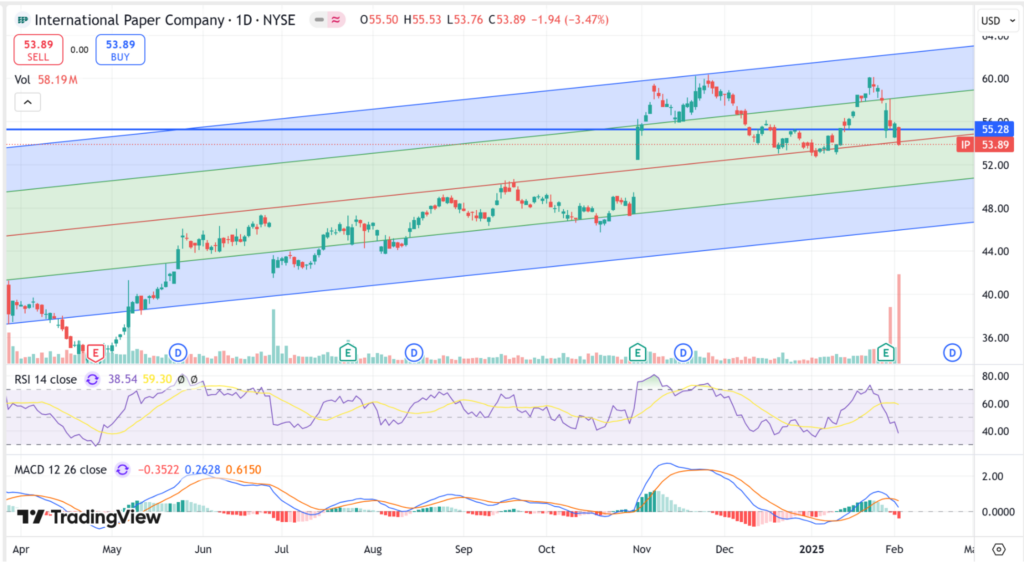Click the RSI value 38.54
This screenshot has width=1024, height=562.
coord(122,379)
